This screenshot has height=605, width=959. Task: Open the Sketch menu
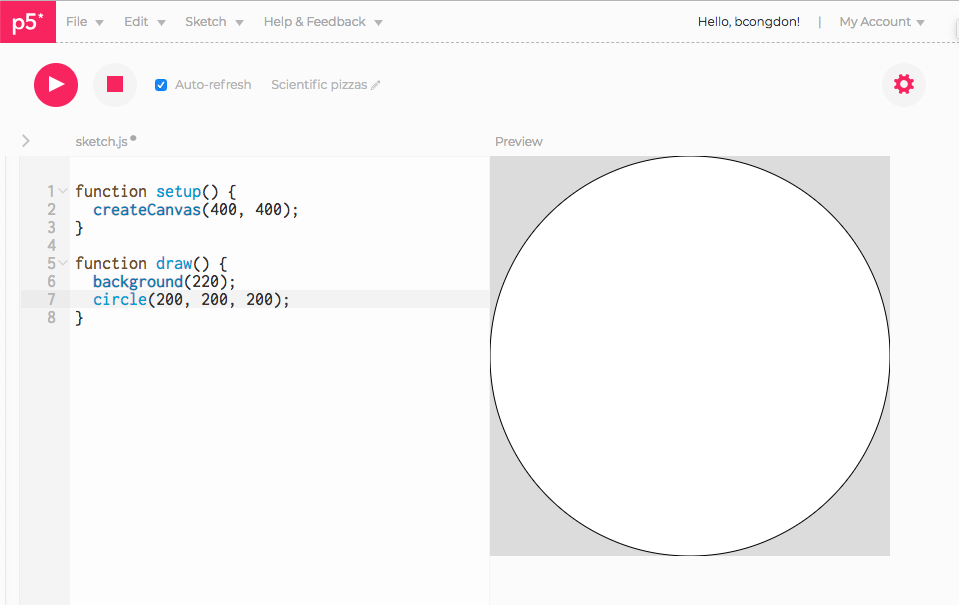pyautogui.click(x=207, y=21)
